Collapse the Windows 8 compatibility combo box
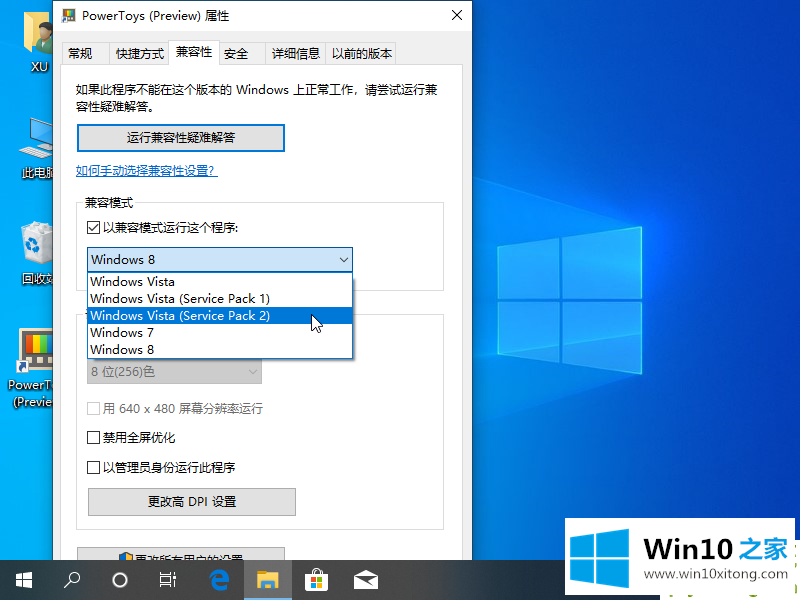800x600 pixels. pyautogui.click(x=219, y=260)
